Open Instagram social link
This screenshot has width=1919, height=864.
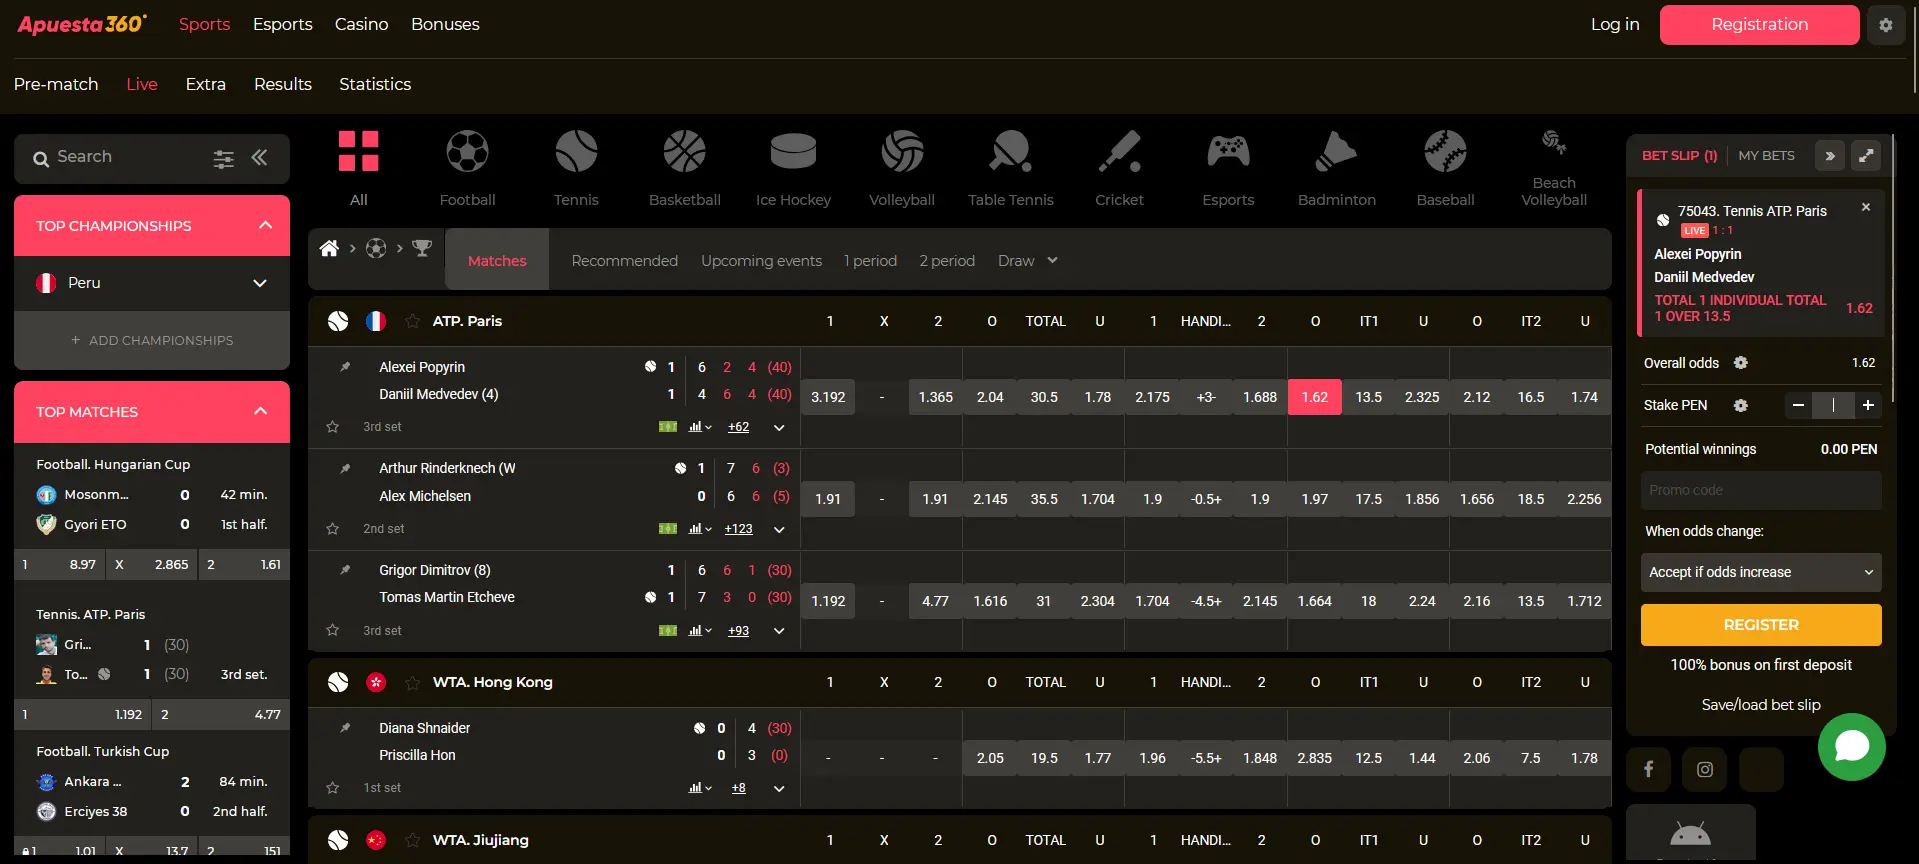pos(1705,769)
